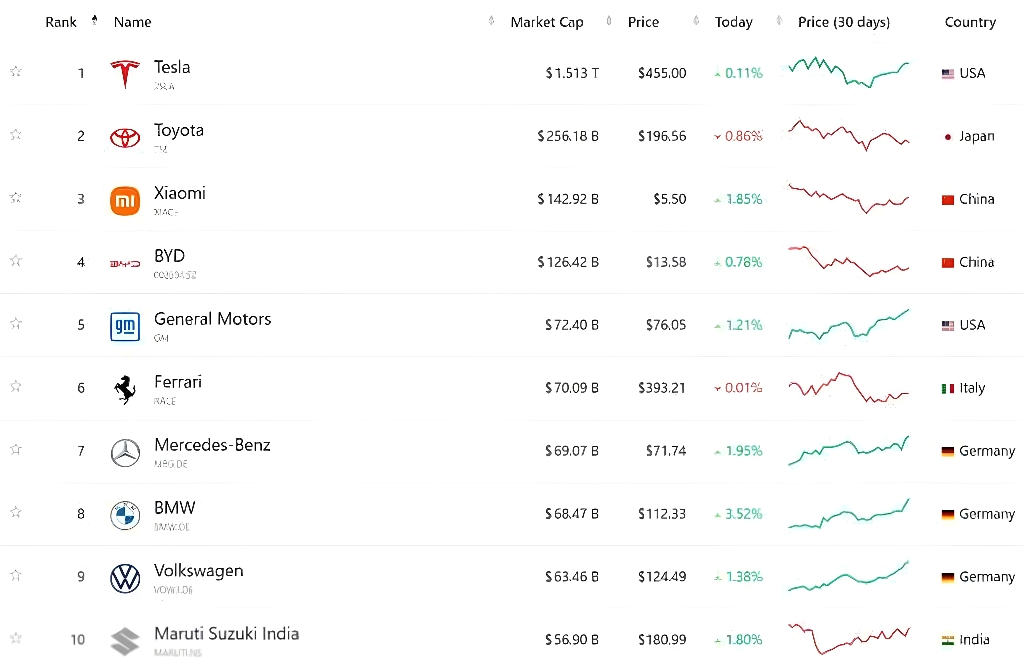Screen dimensions: 1024x660
Task: Click the Volkswagen logo icon
Action: 125,578
